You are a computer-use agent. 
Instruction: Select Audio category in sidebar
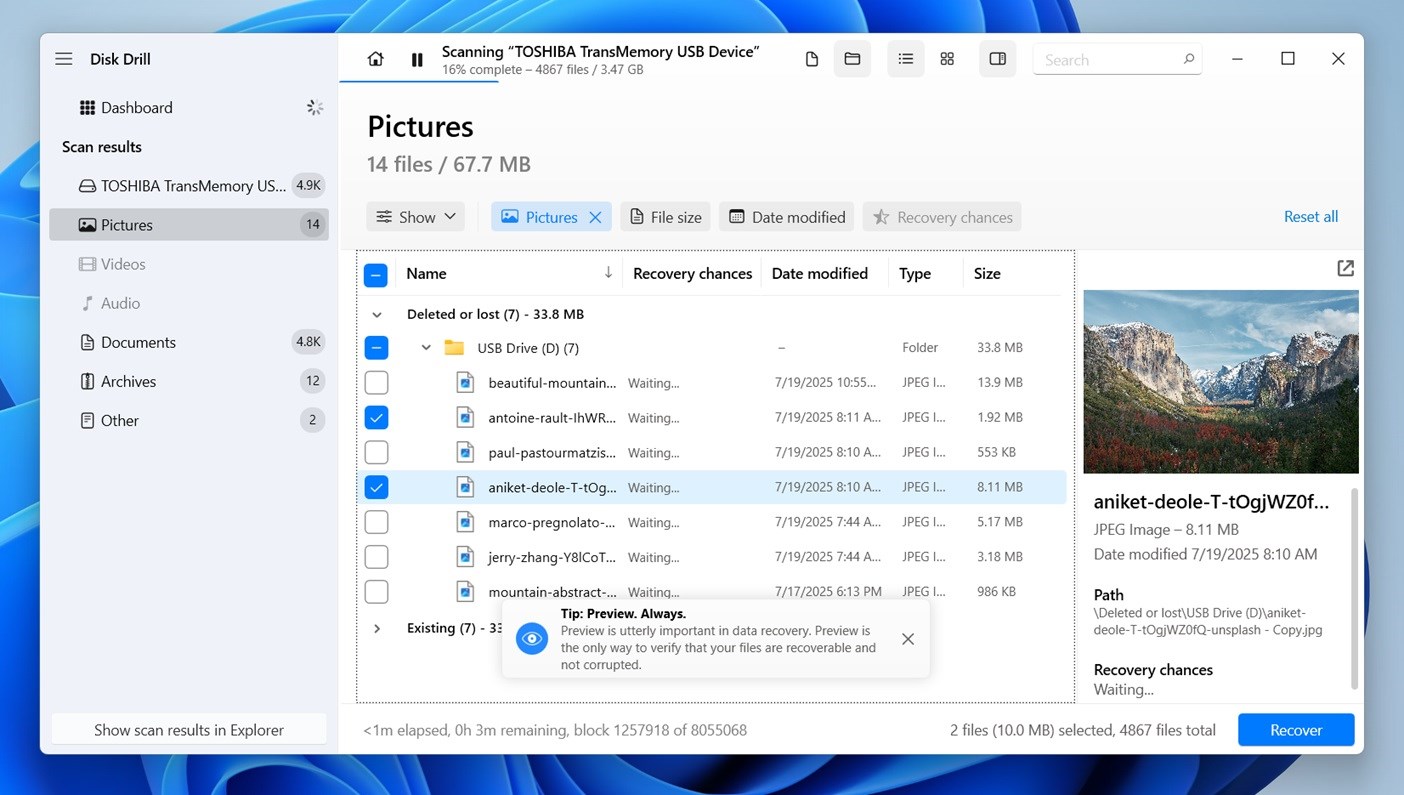(x=189, y=303)
